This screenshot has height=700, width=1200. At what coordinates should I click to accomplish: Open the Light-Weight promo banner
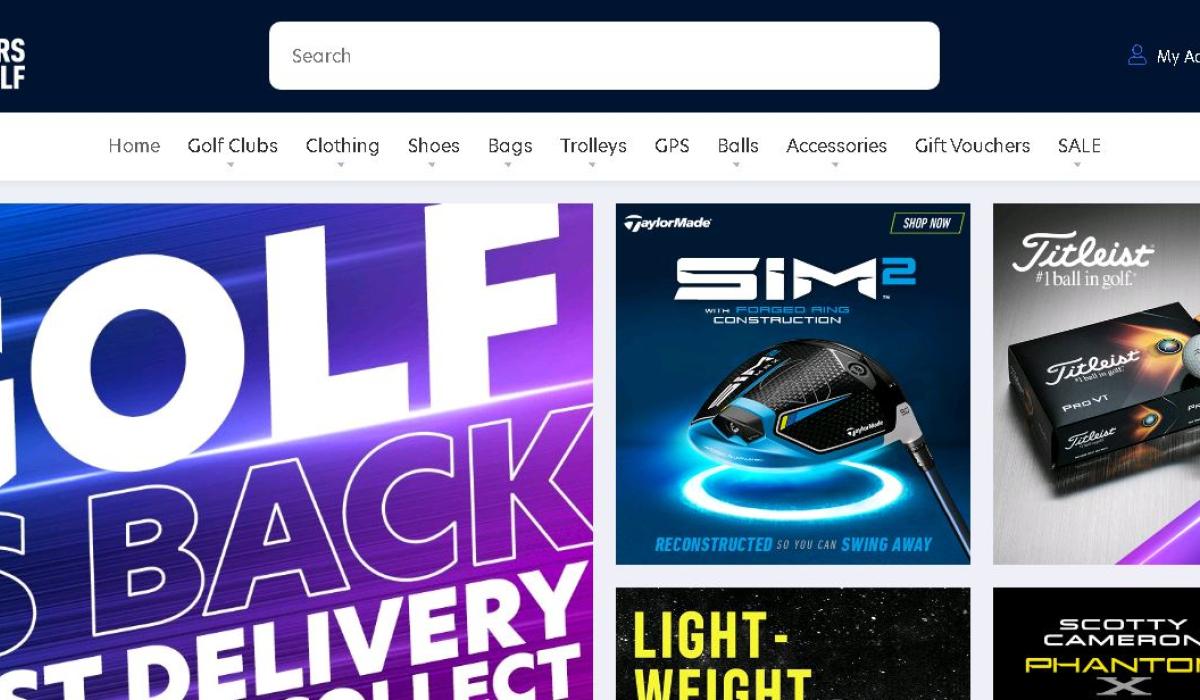793,644
